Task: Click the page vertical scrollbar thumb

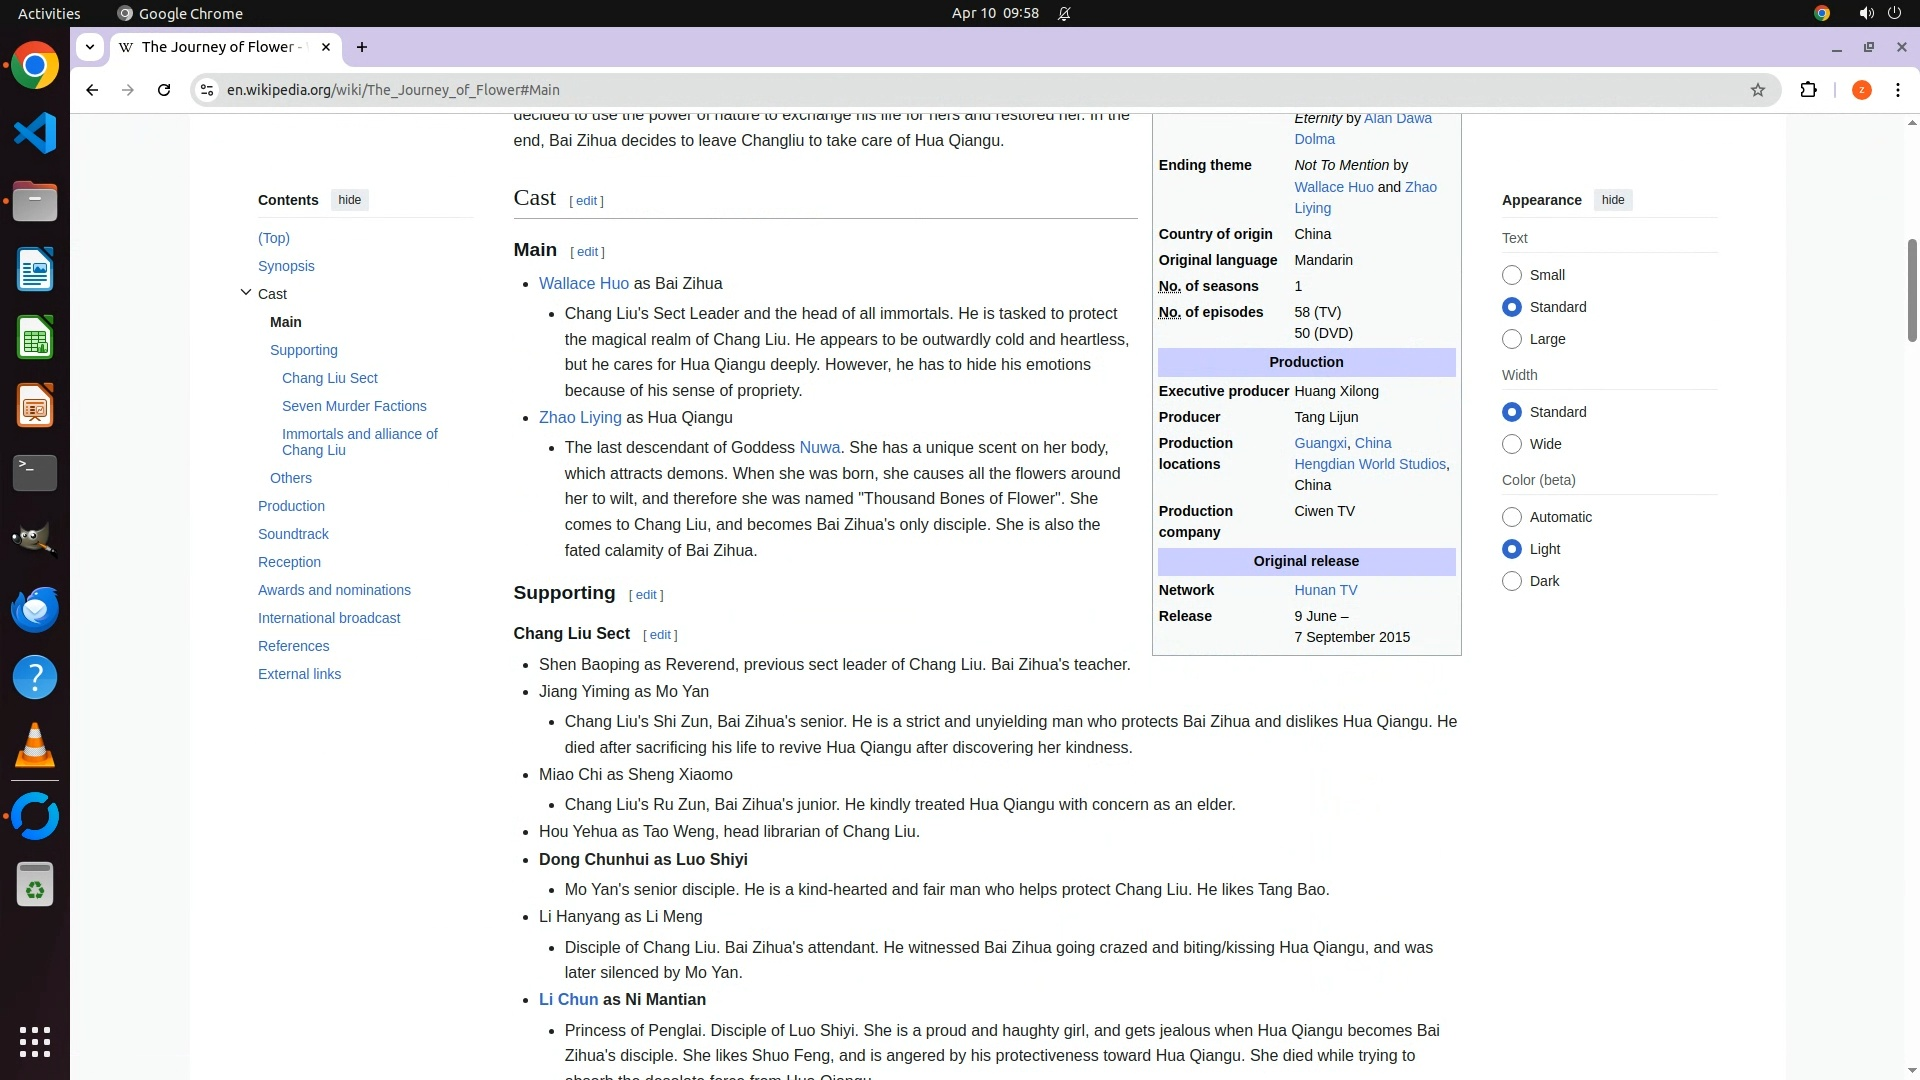Action: click(1911, 290)
